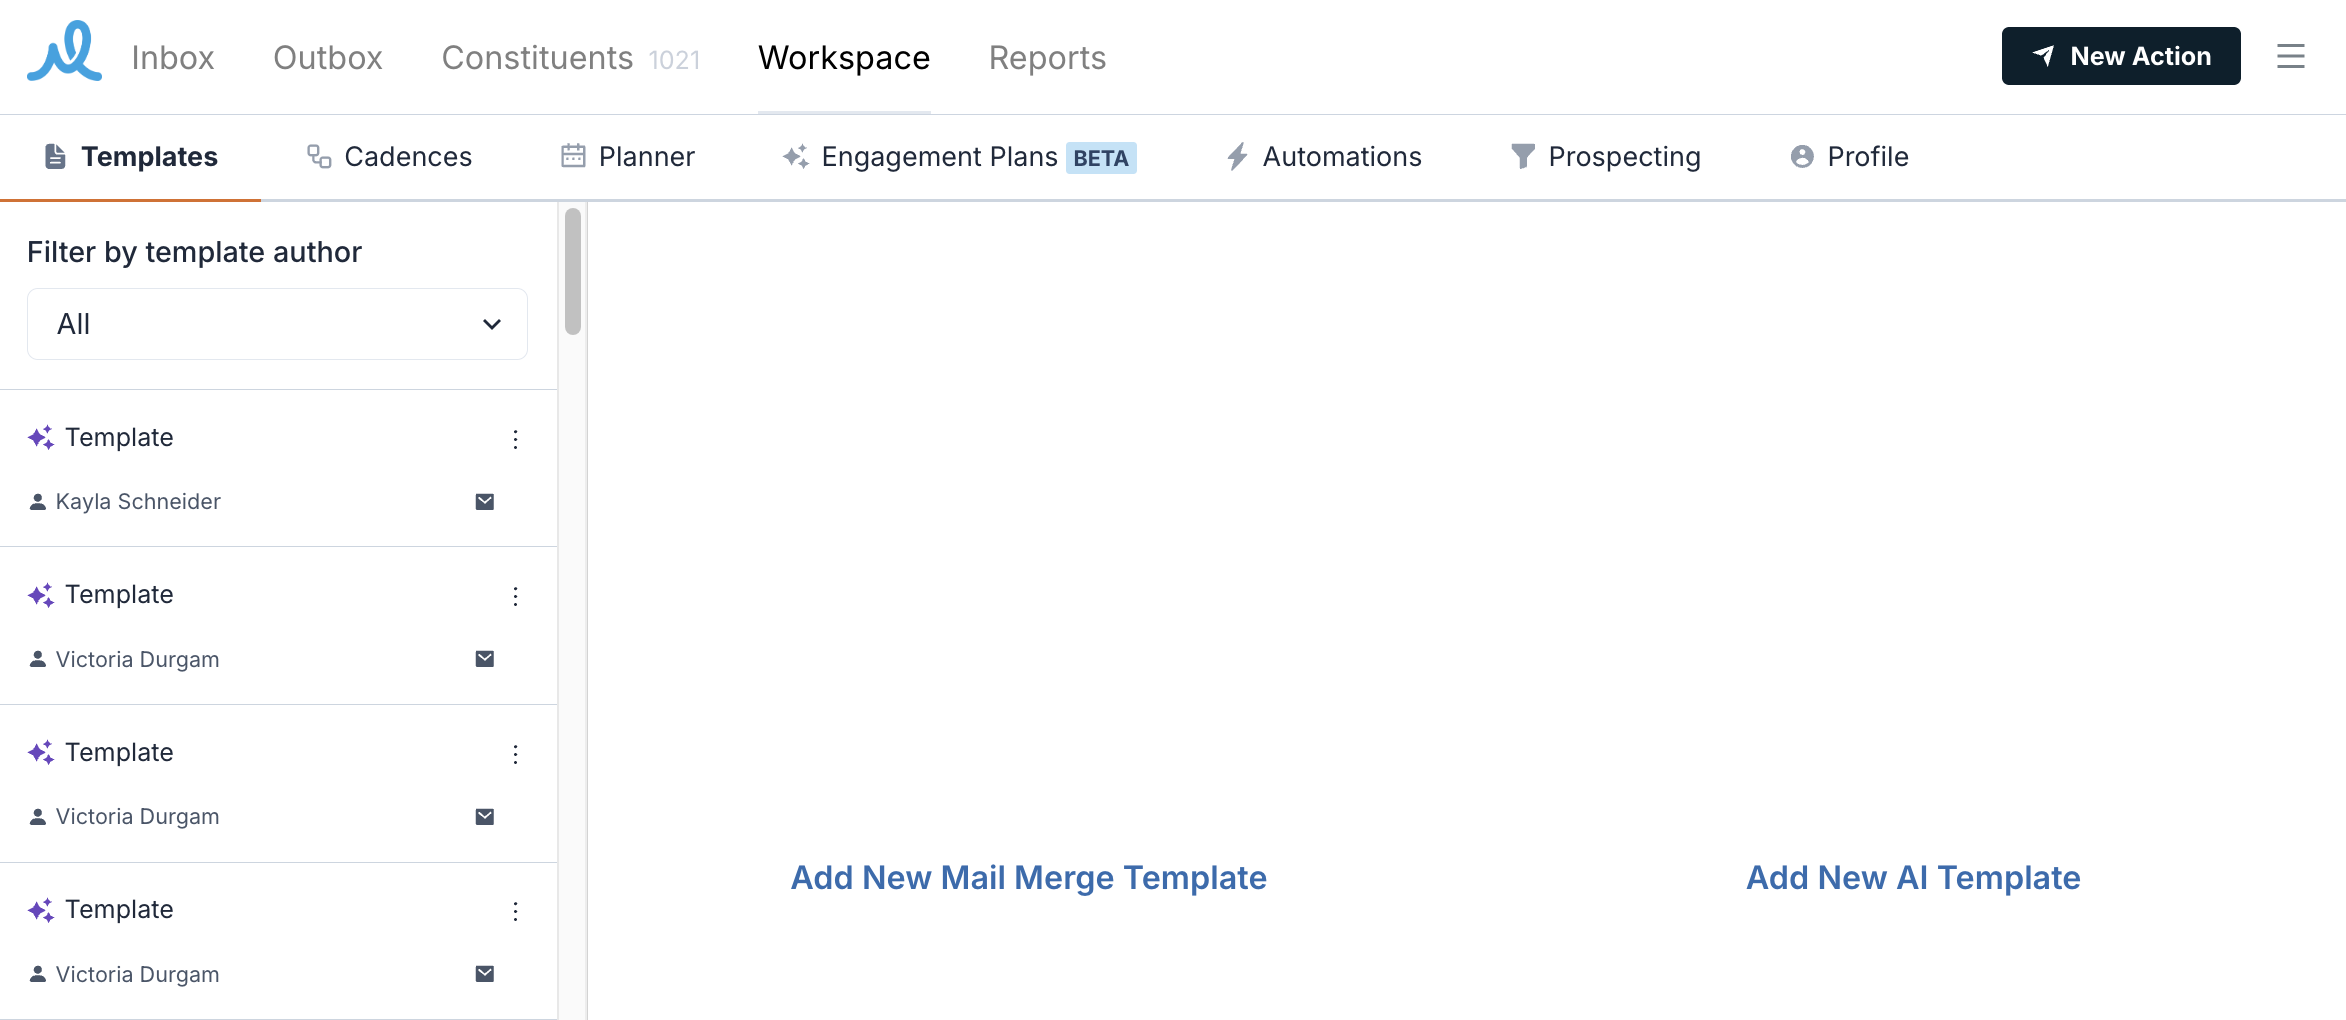The height and width of the screenshot is (1020, 2346).
Task: Open options menu for Kayla Schneider's template
Action: [x=516, y=439]
